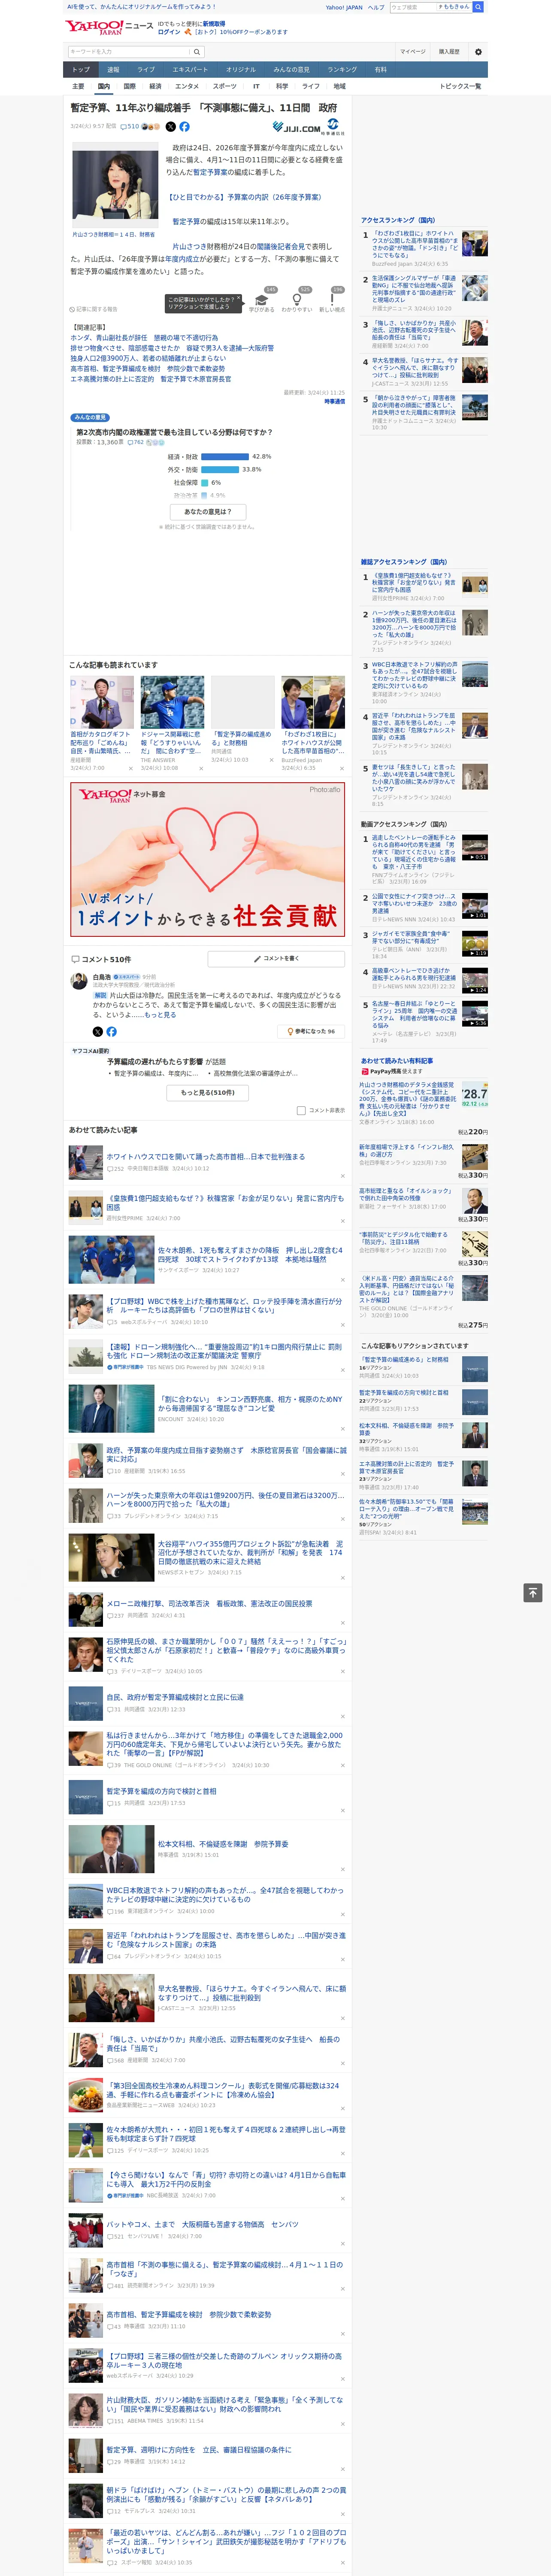The image size is (551, 2576).
Task: Open the みんなの意見 tab
Action: pos(291,70)
